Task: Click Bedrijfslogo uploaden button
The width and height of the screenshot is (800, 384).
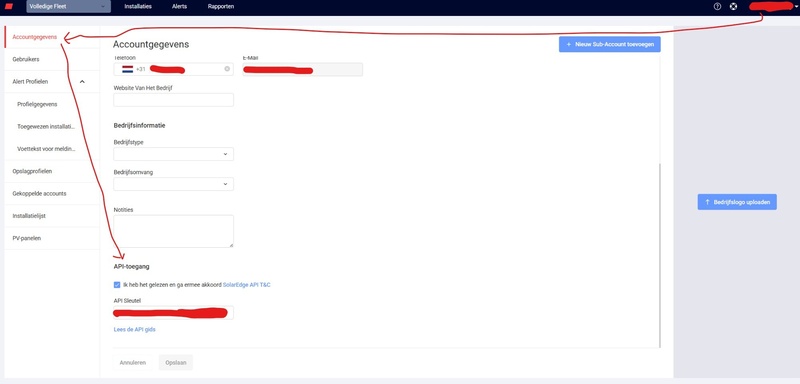Action: [x=737, y=202]
